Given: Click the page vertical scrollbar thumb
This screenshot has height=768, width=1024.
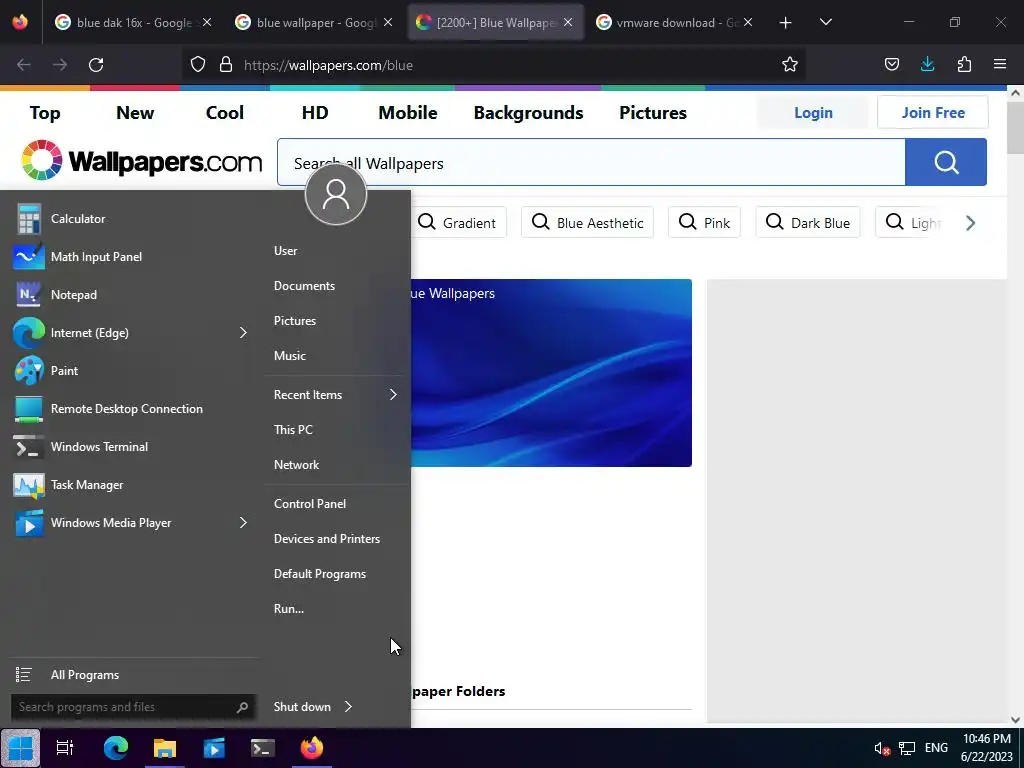Looking at the screenshot, I should click(1015, 127).
